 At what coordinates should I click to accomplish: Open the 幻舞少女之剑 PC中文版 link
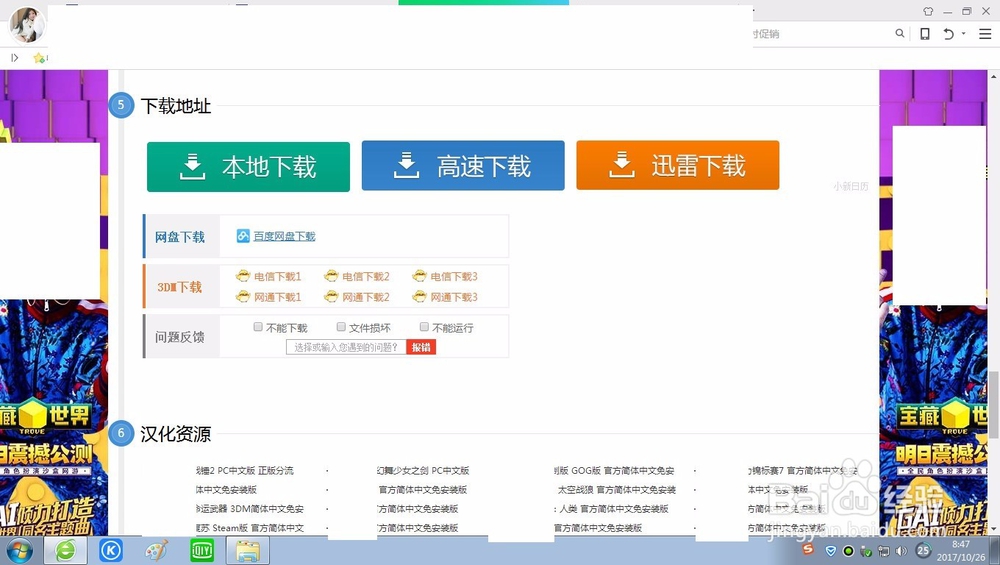423,471
